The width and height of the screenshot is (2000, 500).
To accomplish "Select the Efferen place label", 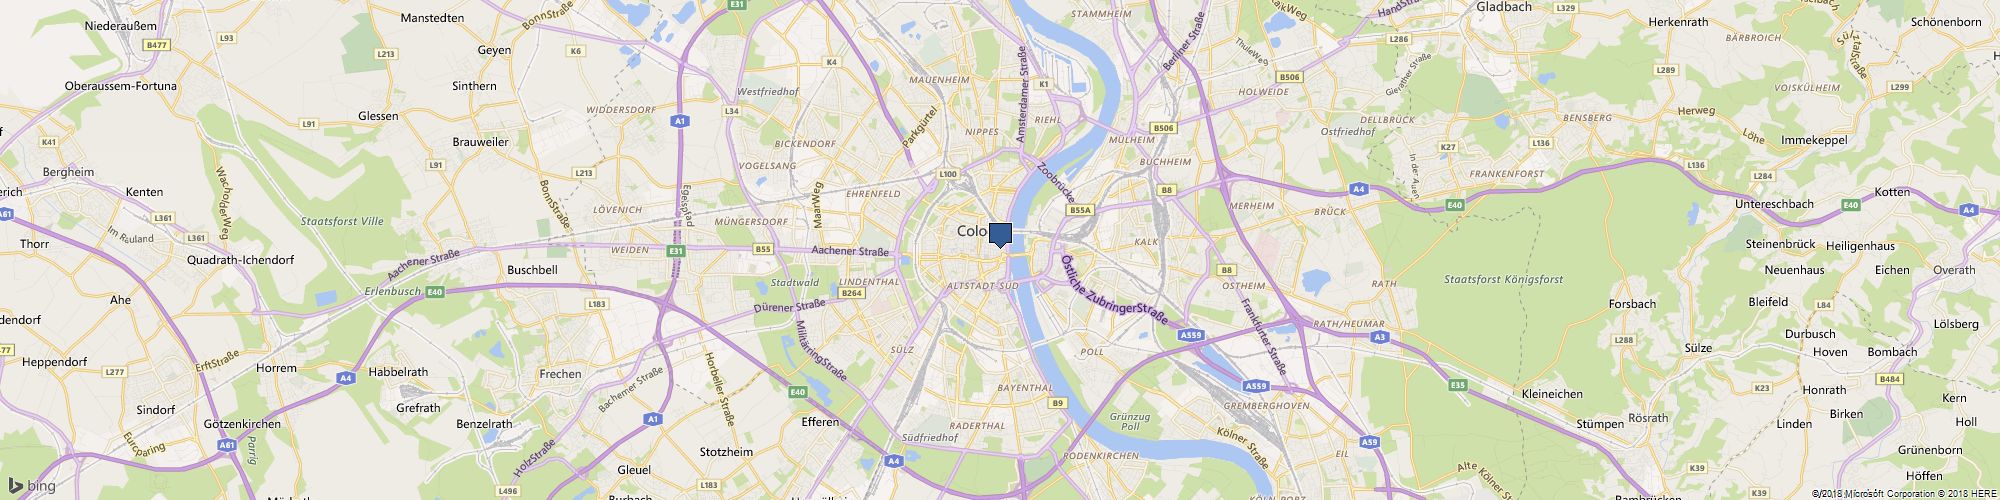I will pos(821,422).
